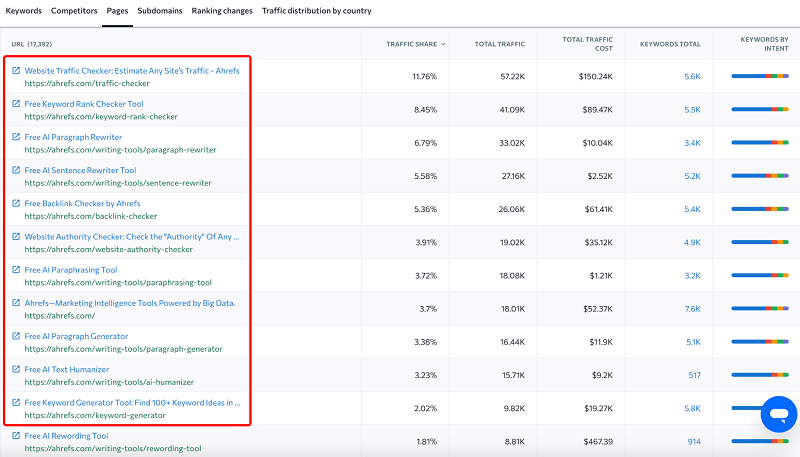Click Total Traffic Cost column header
Screen dimensions: 800x457
pyautogui.click(x=587, y=44)
